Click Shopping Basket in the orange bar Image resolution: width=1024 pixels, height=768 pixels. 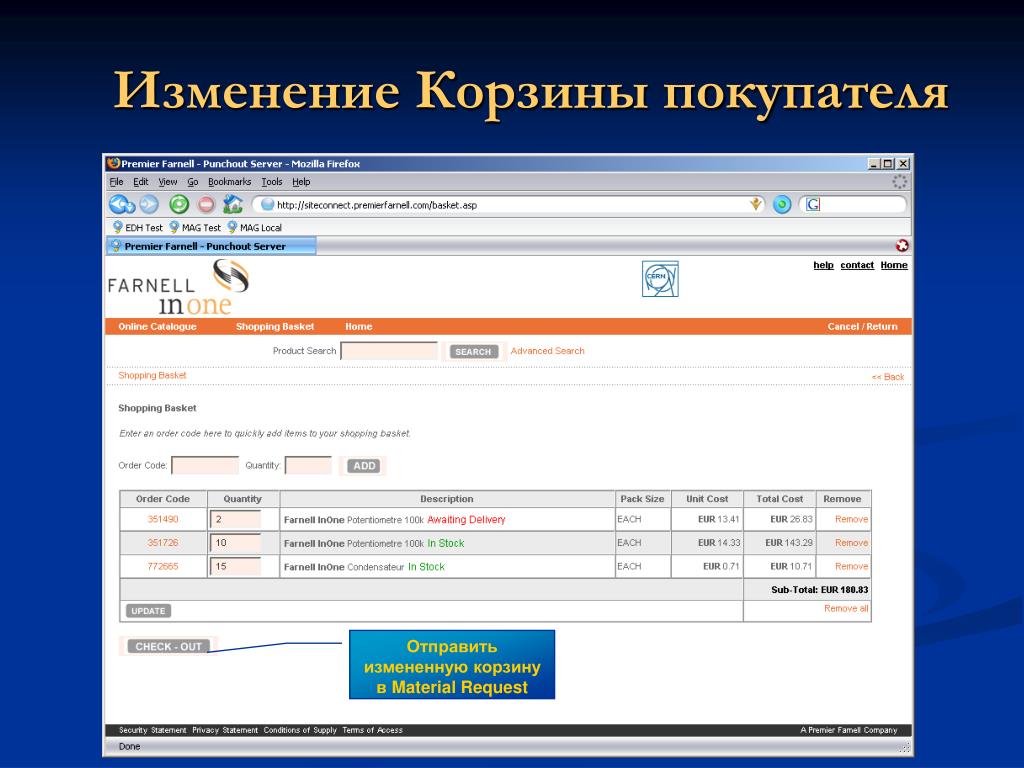pos(275,327)
